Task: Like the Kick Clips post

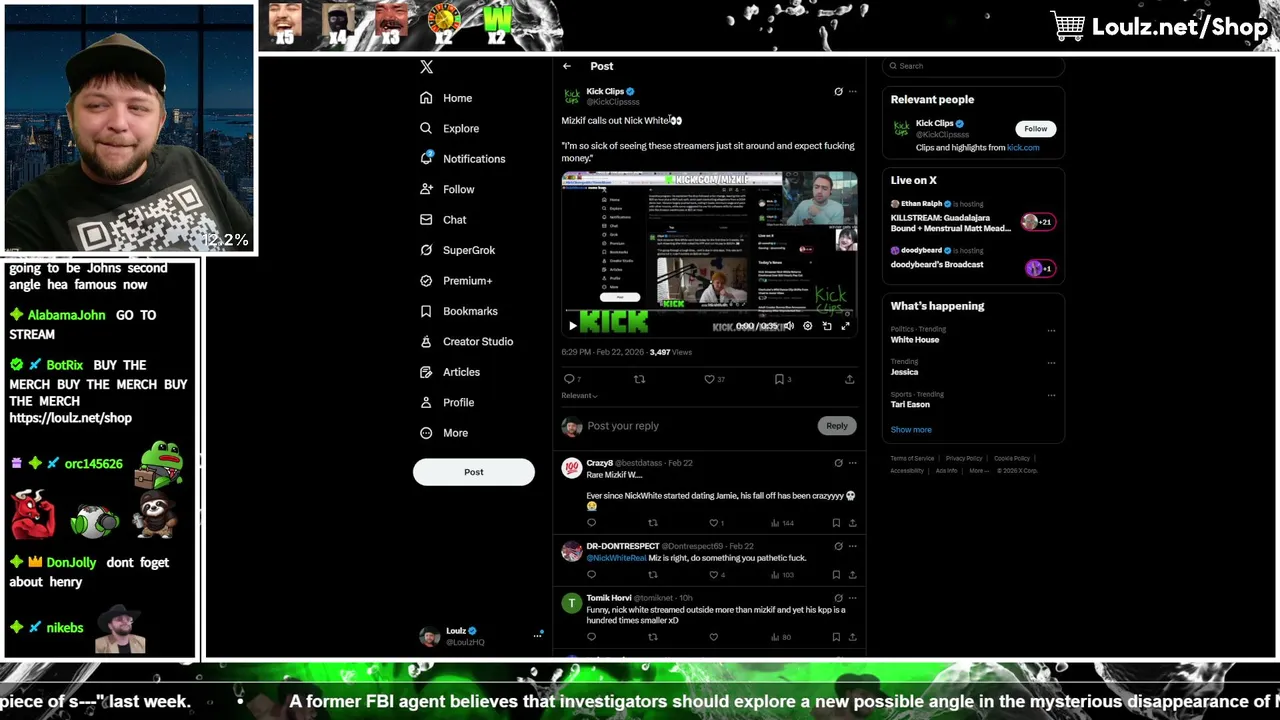Action: click(709, 379)
